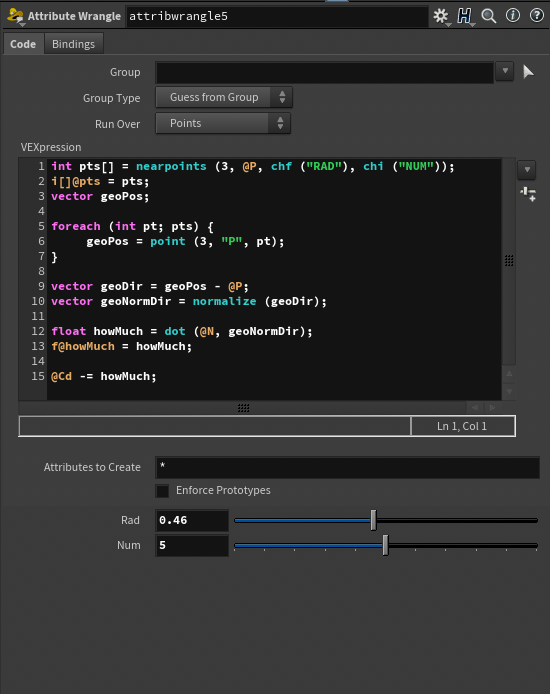Click the Num slider handle
The height and width of the screenshot is (694, 550).
(385, 545)
